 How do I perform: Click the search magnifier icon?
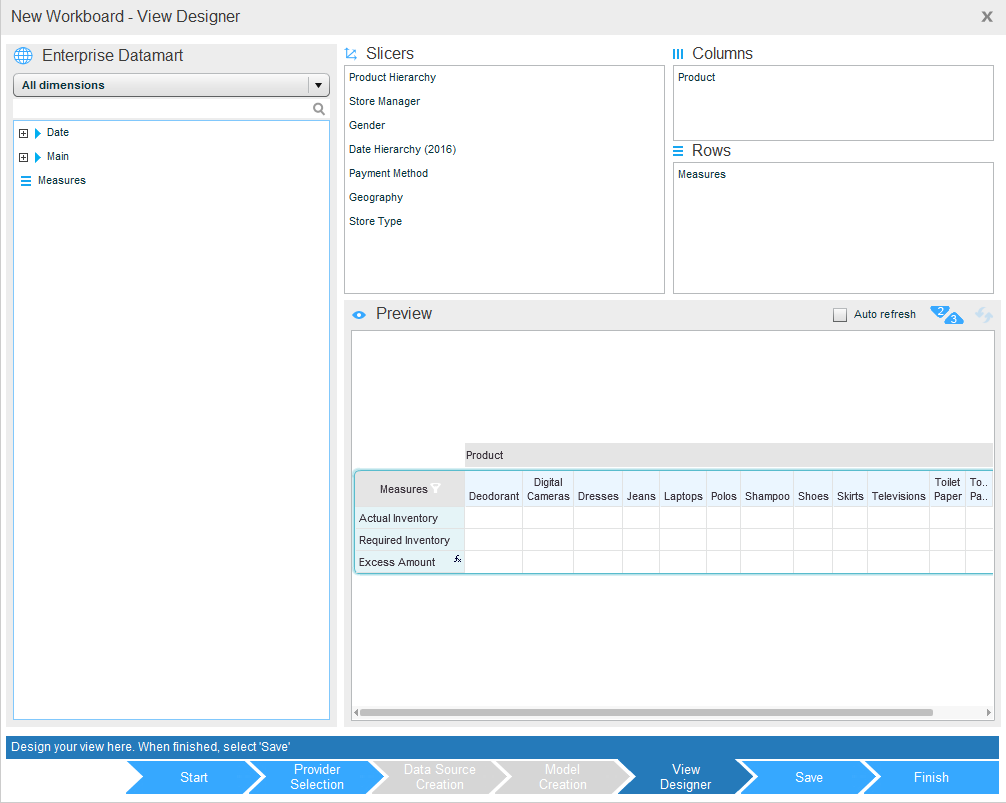tap(319, 109)
